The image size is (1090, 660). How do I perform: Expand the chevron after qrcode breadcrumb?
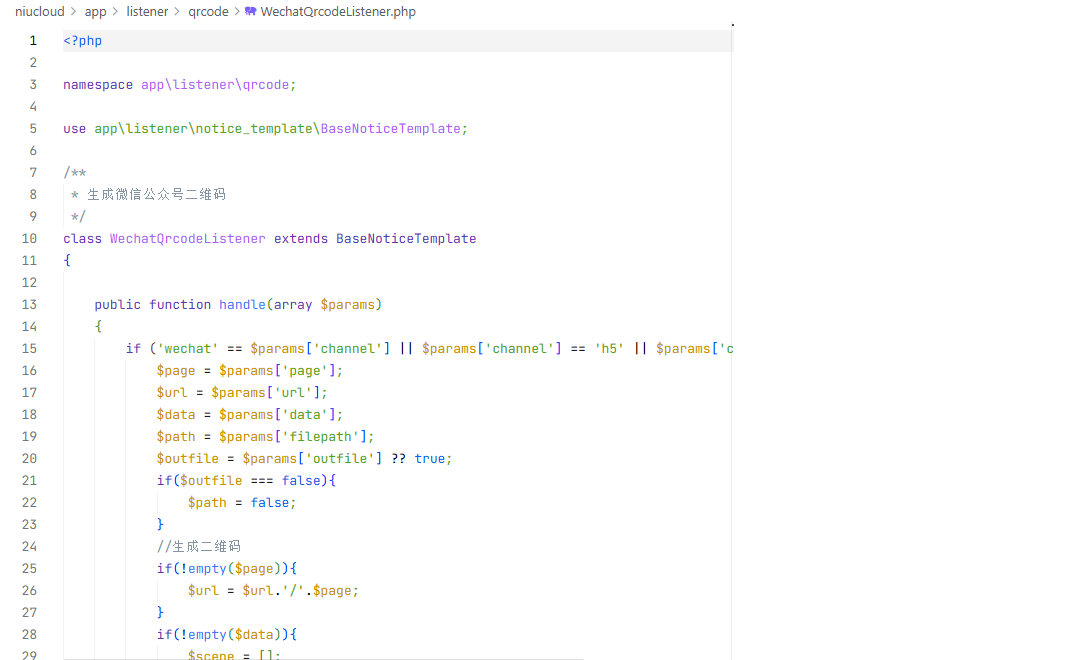pyautogui.click(x=237, y=12)
